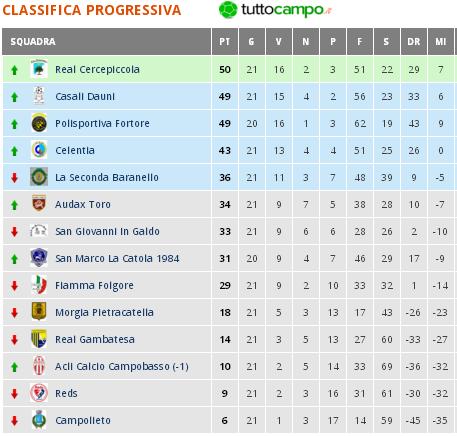Click the Campolieto club crest
The image size is (457, 436).
click(x=39, y=420)
